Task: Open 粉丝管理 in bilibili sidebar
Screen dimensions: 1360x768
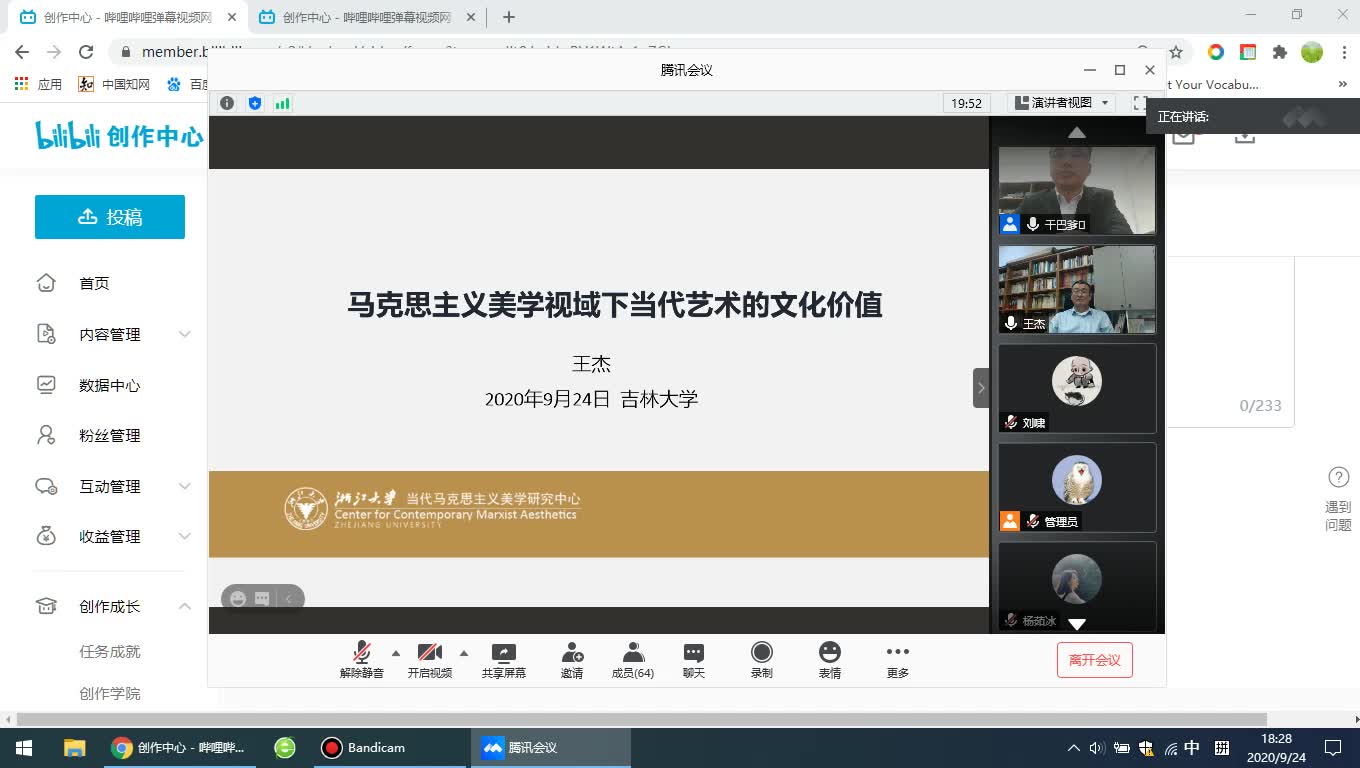Action: [x=110, y=435]
